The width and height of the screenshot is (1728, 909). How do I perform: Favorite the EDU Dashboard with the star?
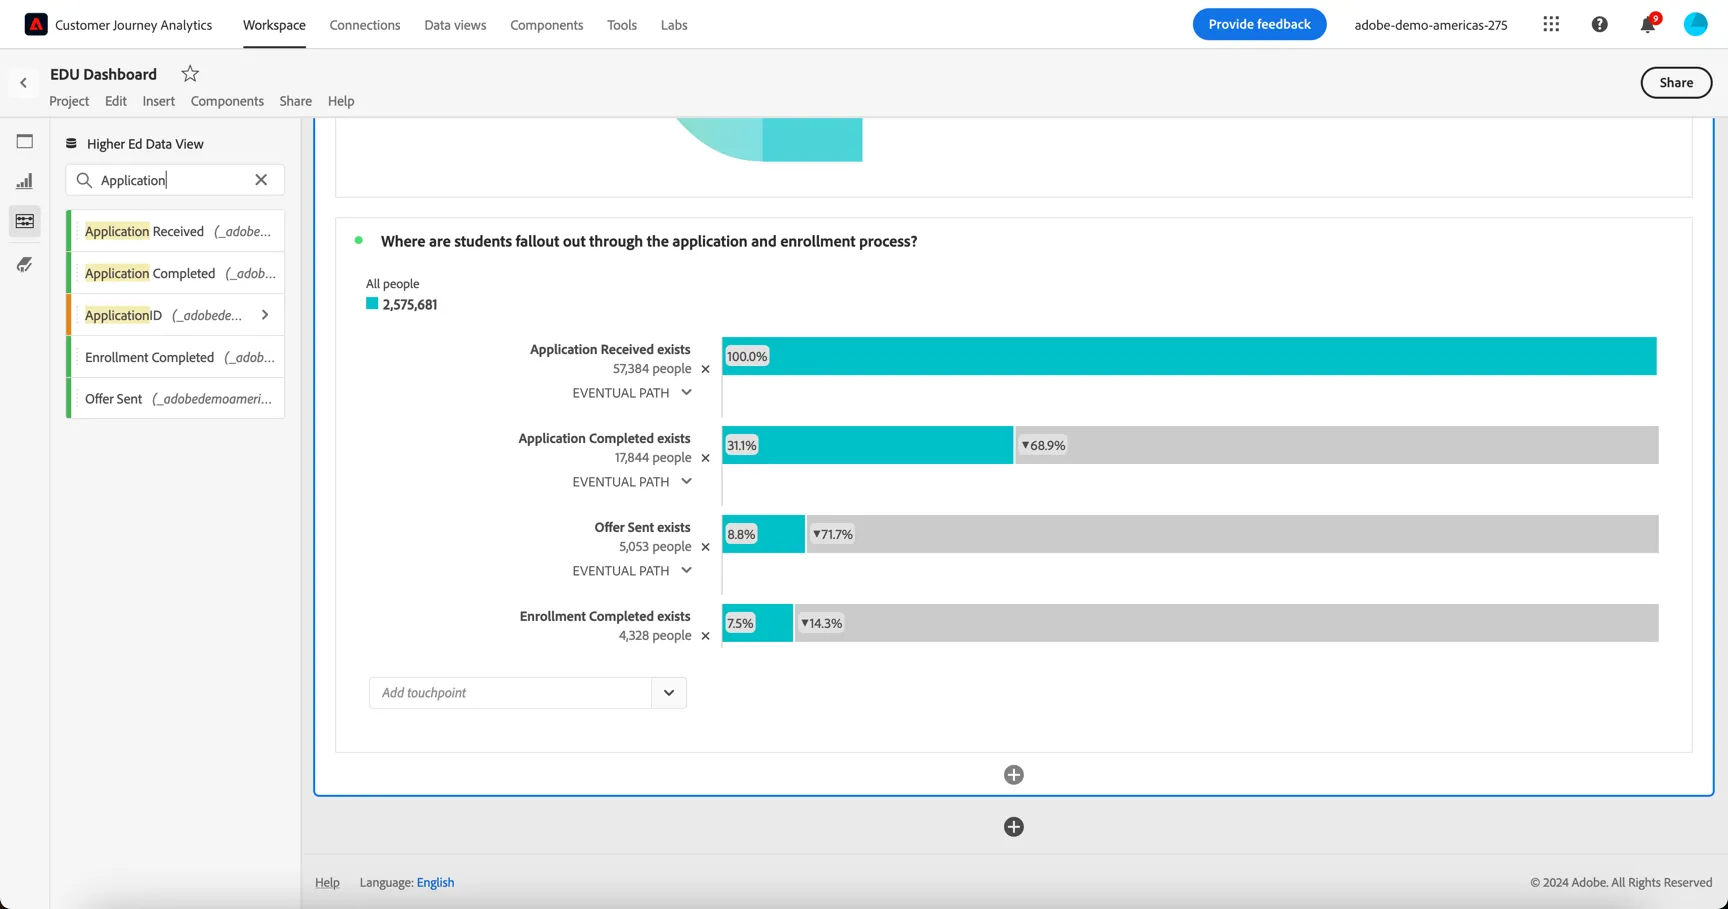tap(190, 74)
